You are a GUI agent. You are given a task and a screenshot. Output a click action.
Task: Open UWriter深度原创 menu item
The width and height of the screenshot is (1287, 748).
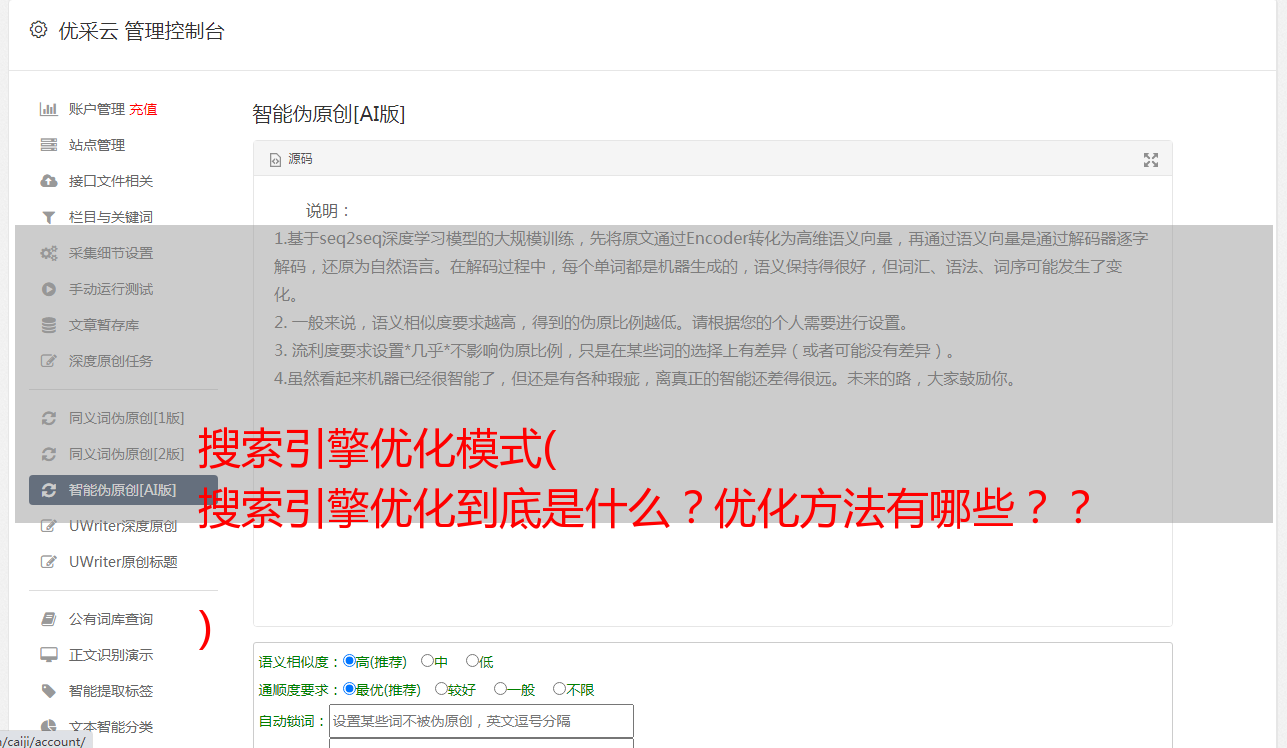click(123, 526)
